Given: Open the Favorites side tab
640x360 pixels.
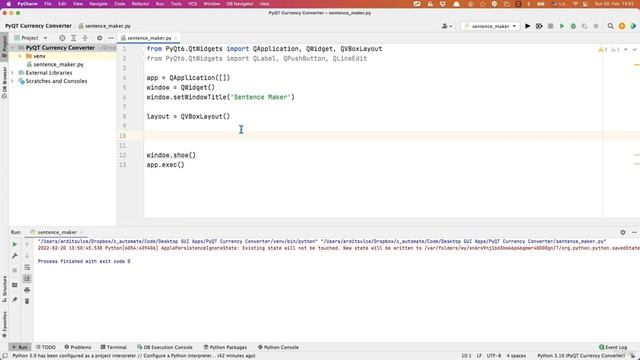Looking at the screenshot, I should click(4, 324).
